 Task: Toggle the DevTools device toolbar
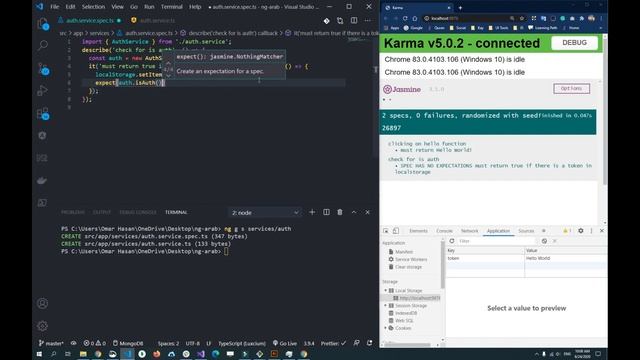tap(396, 231)
